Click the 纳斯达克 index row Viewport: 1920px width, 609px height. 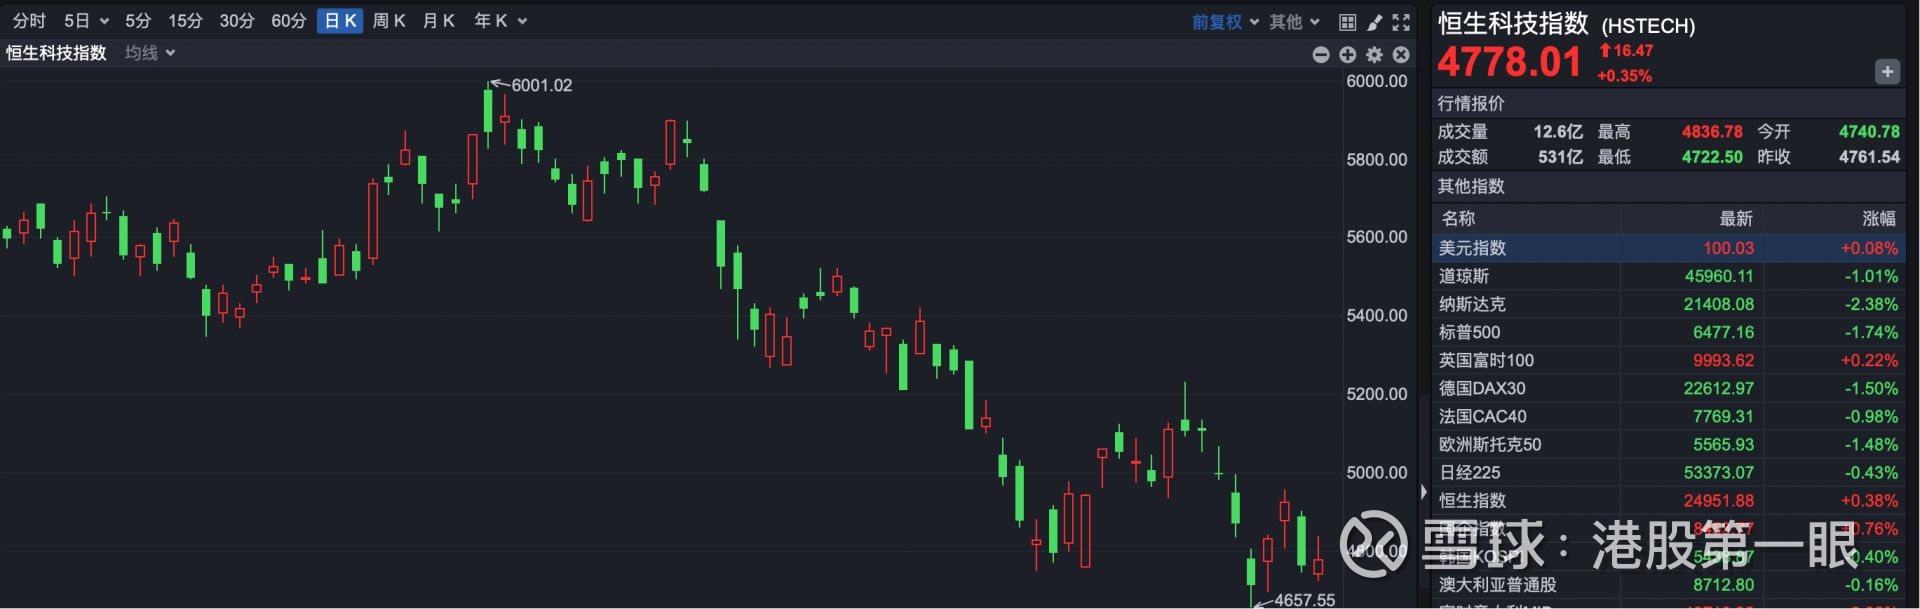click(x=1472, y=304)
